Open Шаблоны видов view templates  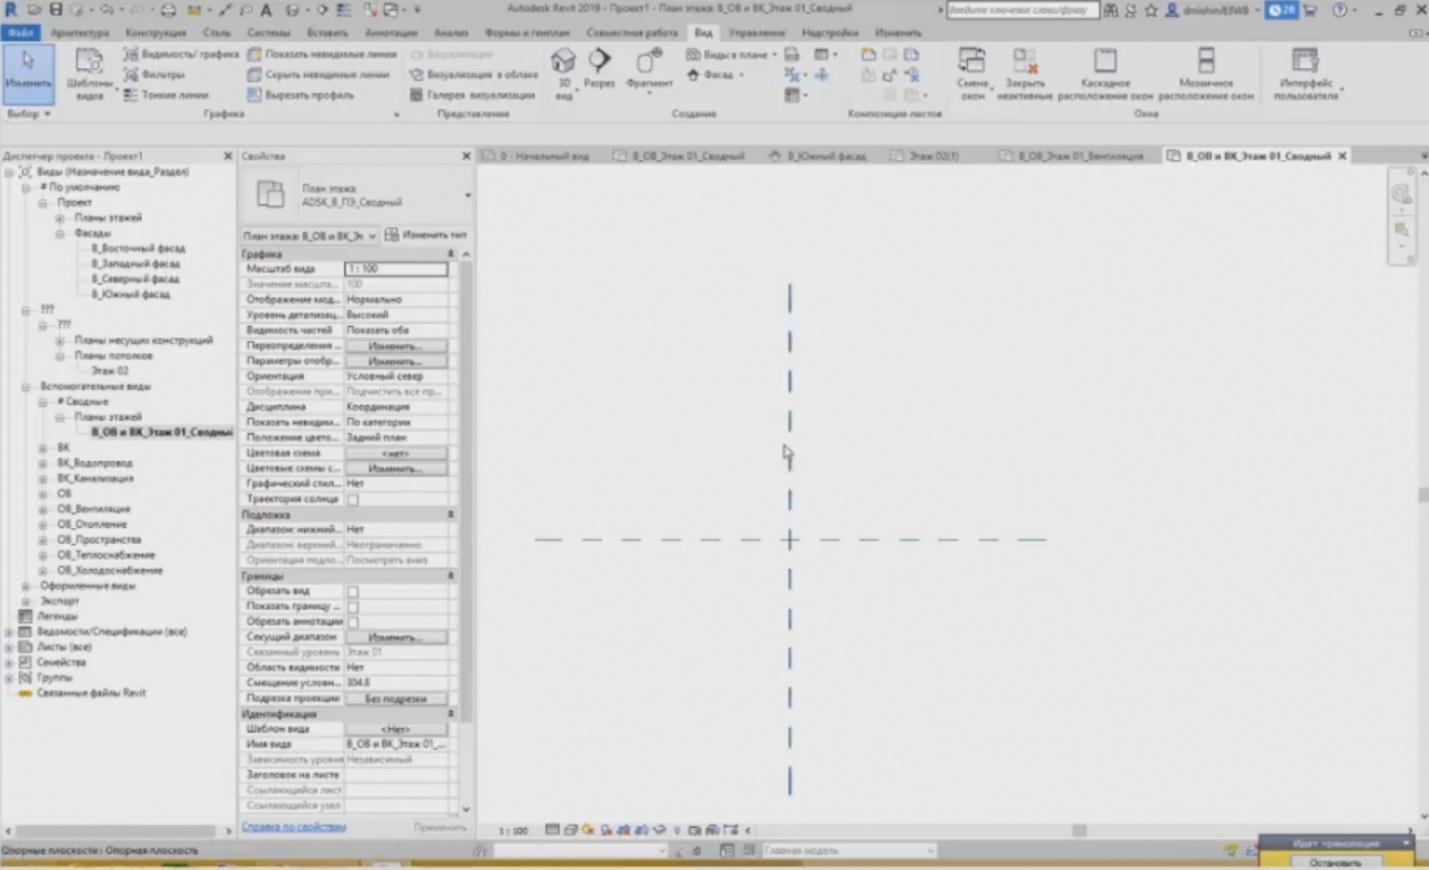point(89,73)
